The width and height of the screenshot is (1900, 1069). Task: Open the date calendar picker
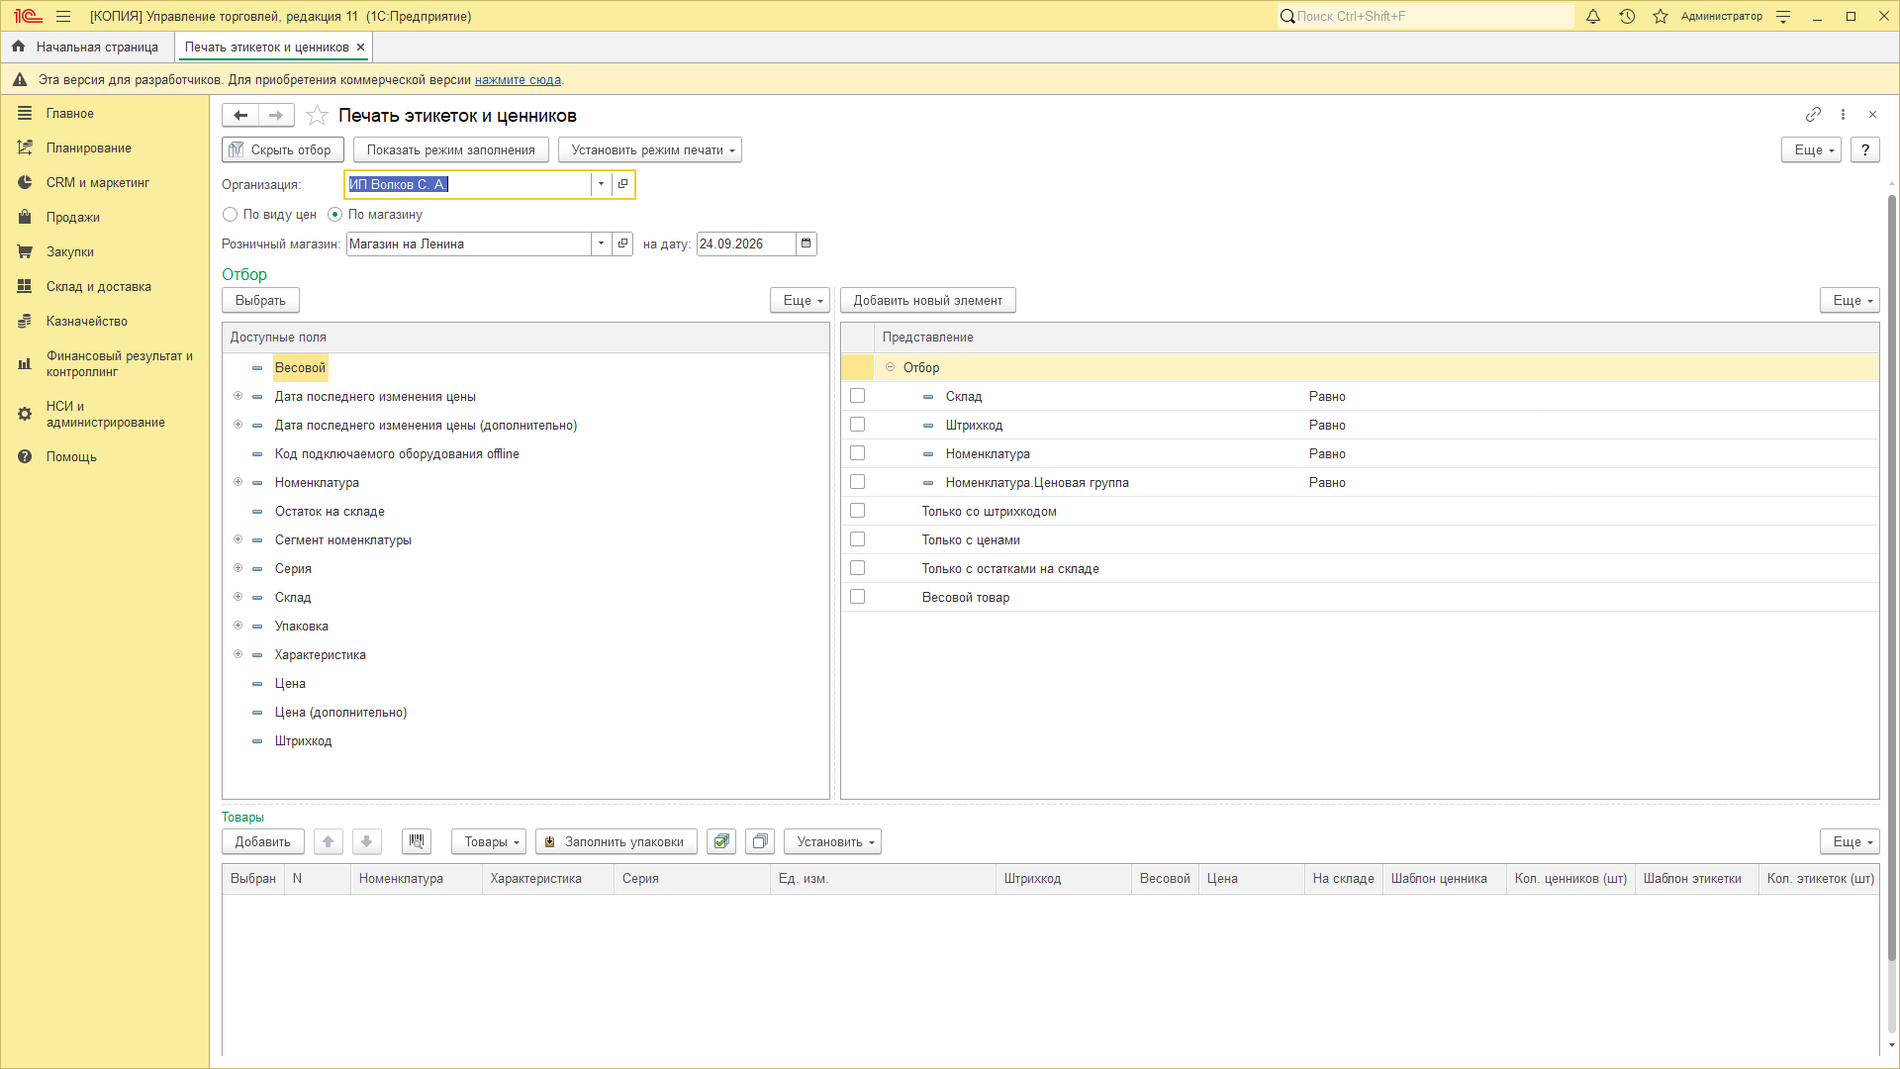pyautogui.click(x=806, y=244)
